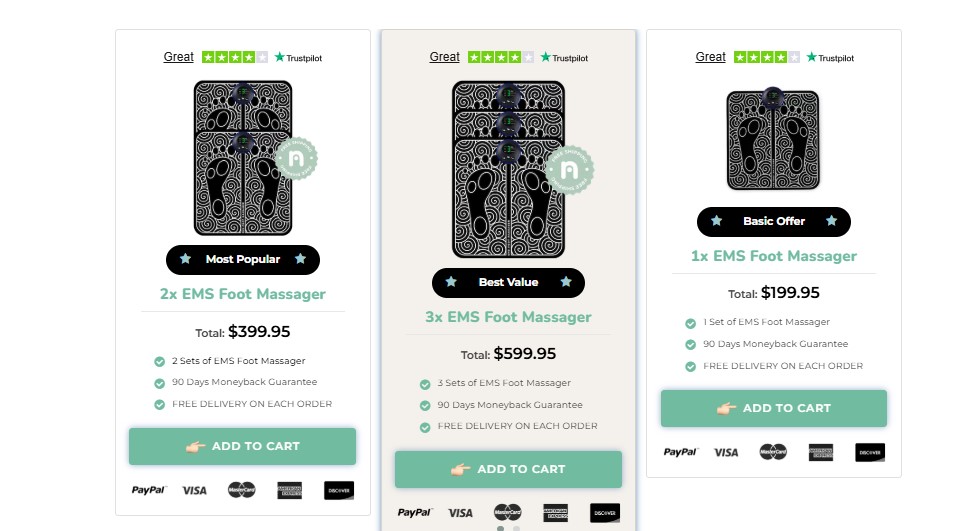Add 1x EMS Foot Massager to cart
The width and height of the screenshot is (976, 531).
coord(774,408)
